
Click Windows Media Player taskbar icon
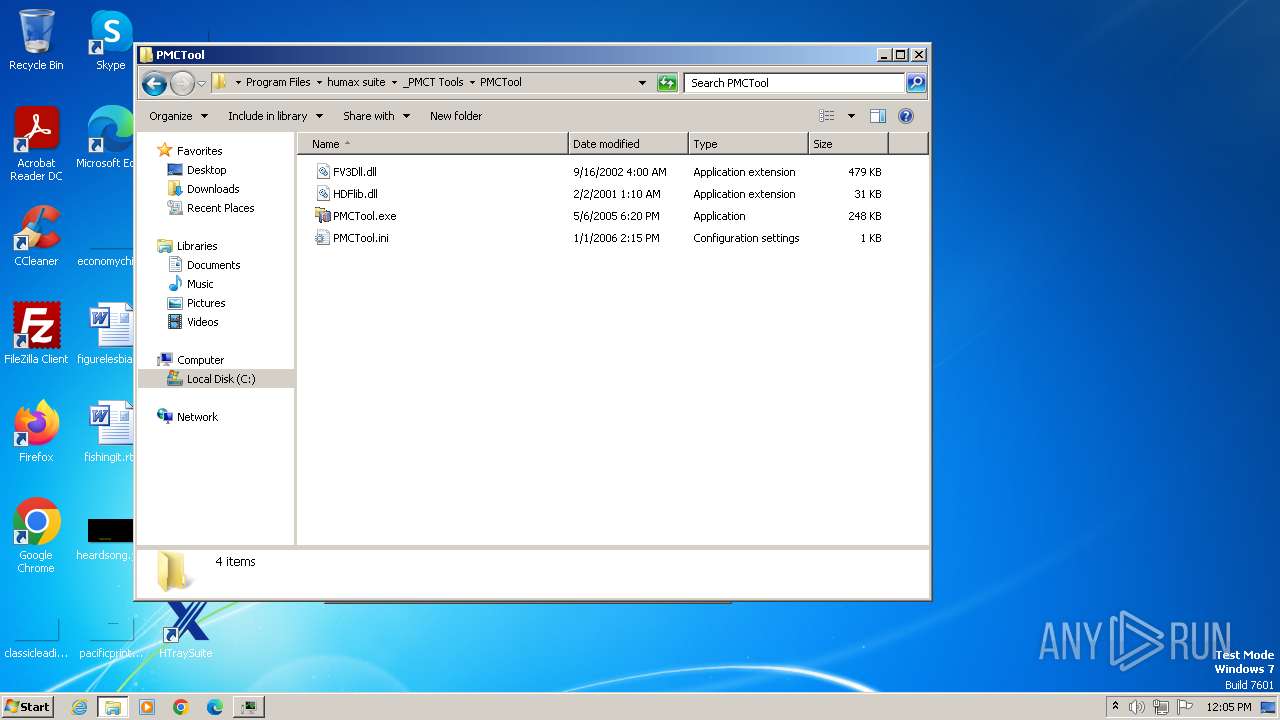(x=147, y=707)
